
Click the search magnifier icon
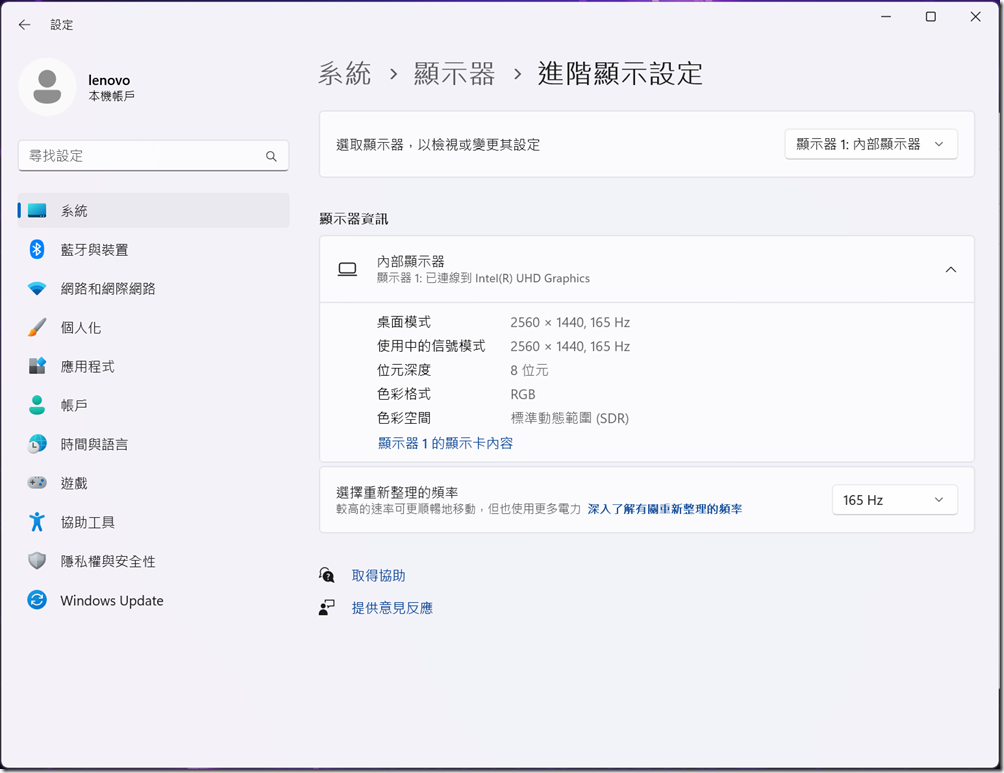271,156
